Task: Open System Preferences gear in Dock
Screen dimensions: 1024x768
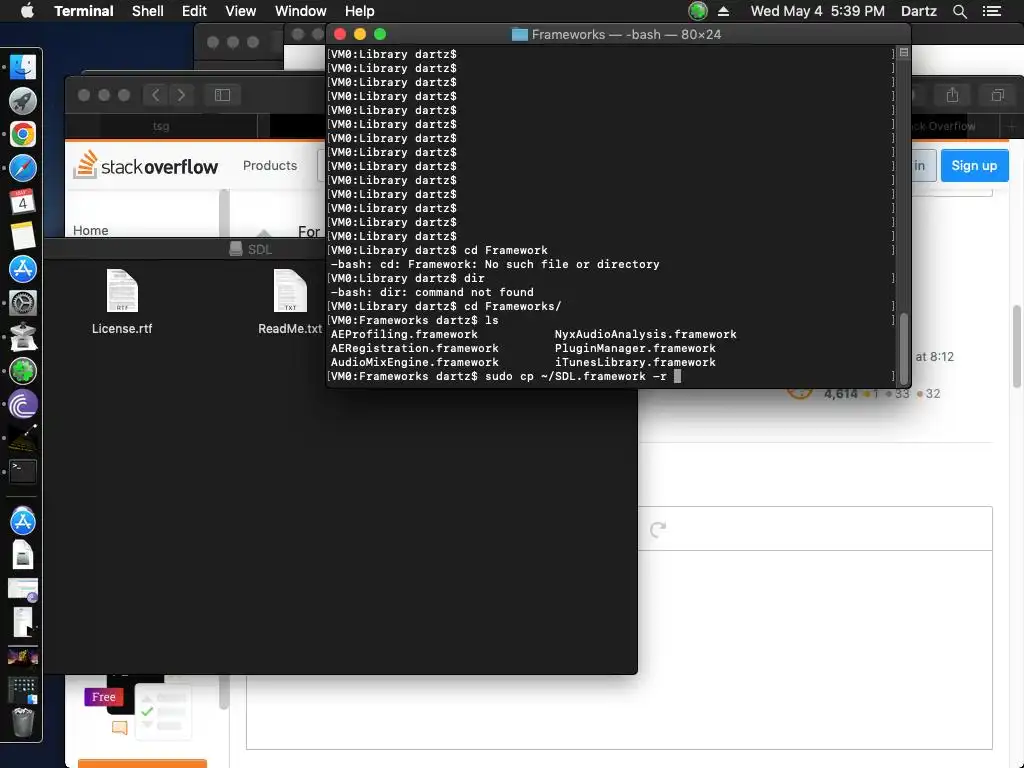Action: [23, 303]
